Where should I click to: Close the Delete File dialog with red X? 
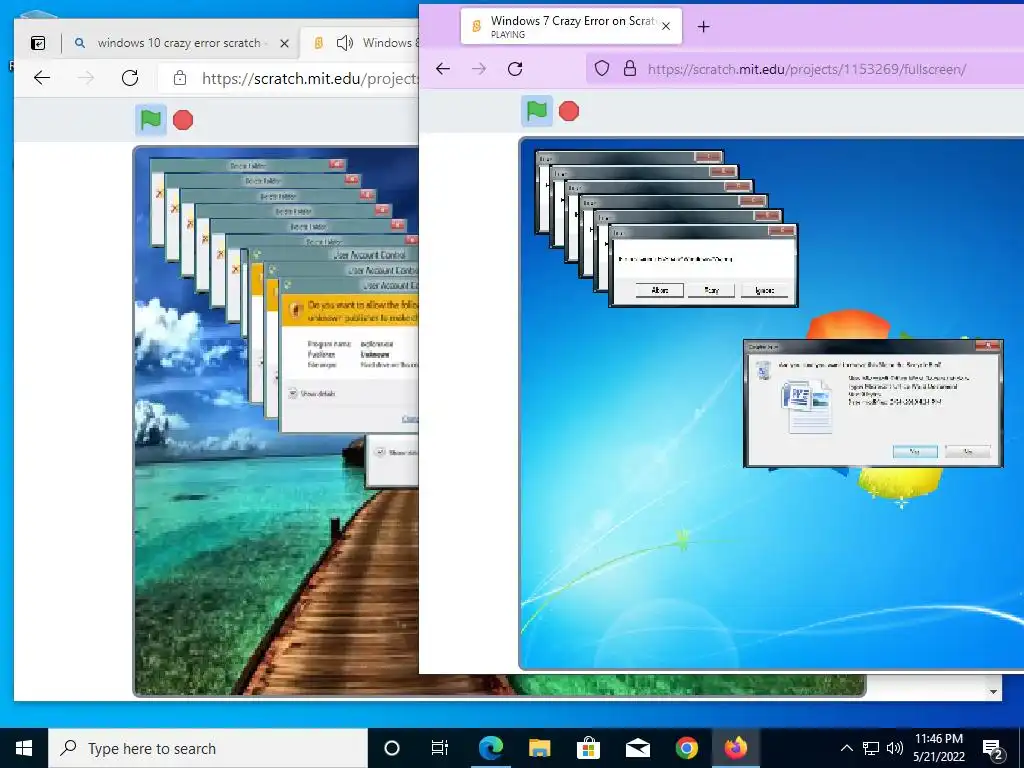tap(987, 346)
